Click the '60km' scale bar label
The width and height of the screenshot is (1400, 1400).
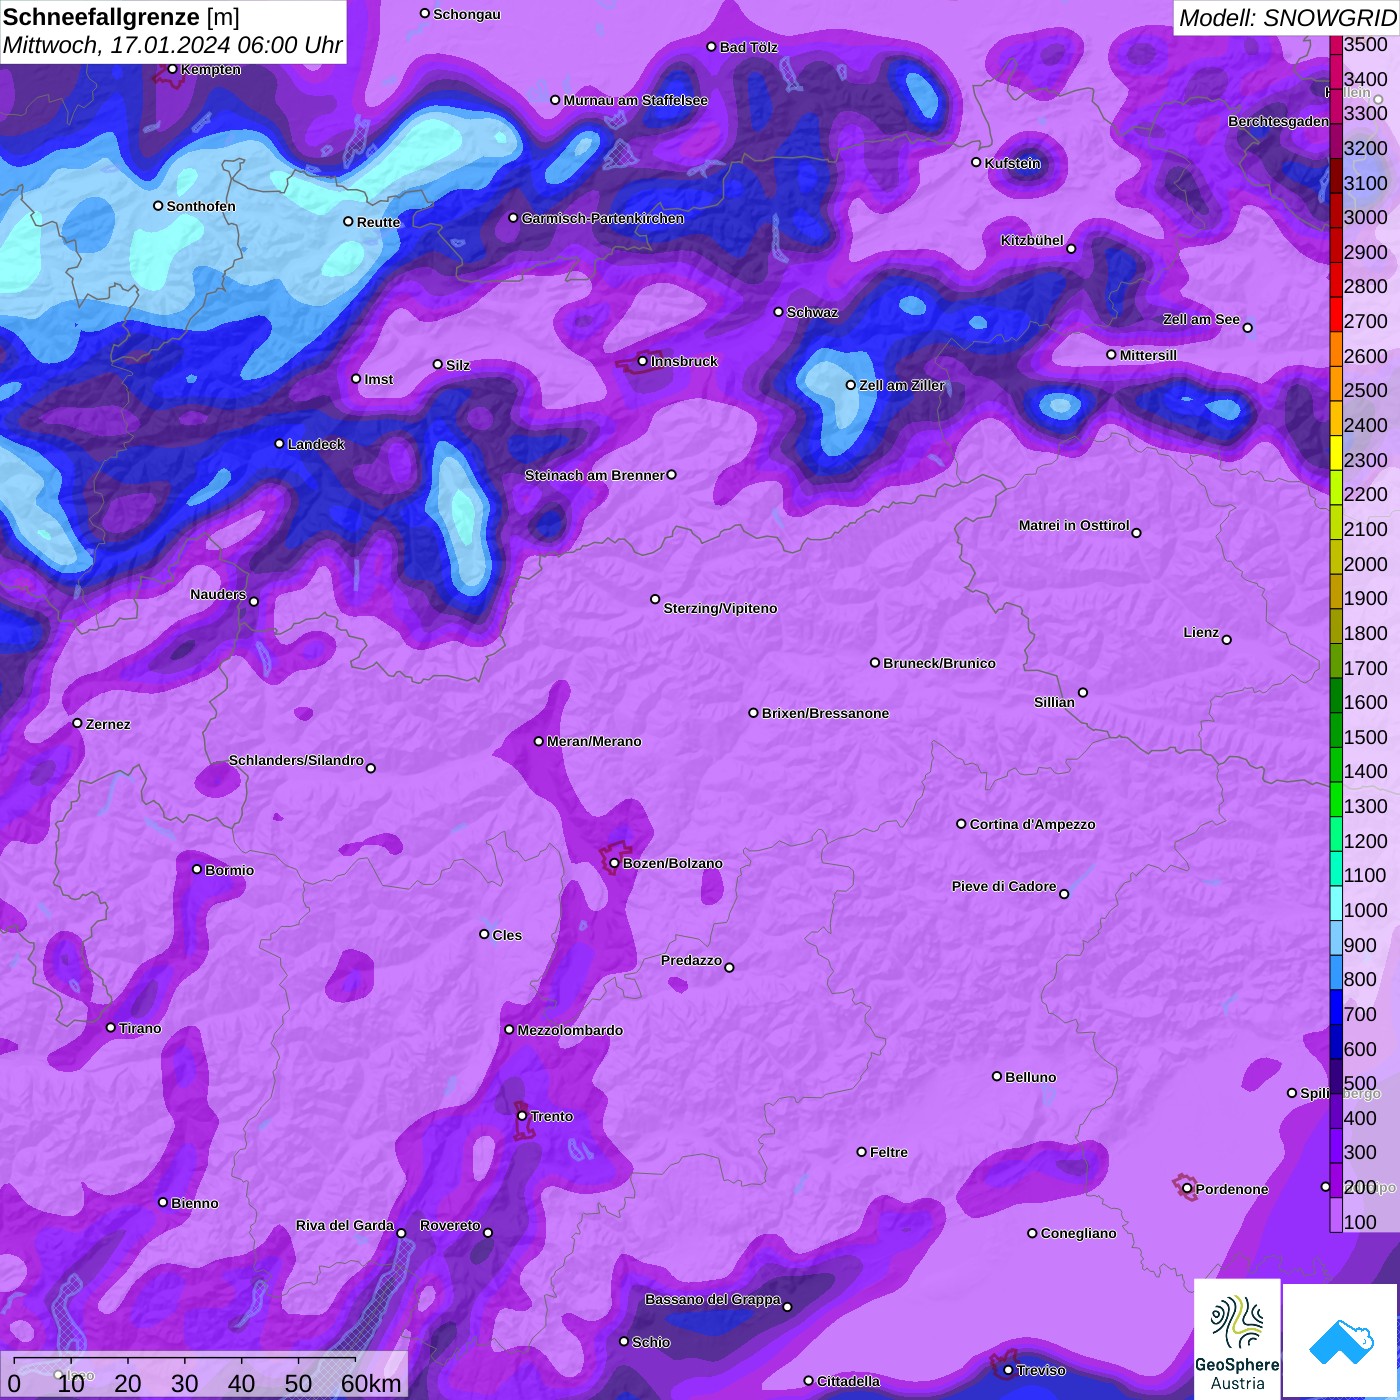pyautogui.click(x=371, y=1383)
